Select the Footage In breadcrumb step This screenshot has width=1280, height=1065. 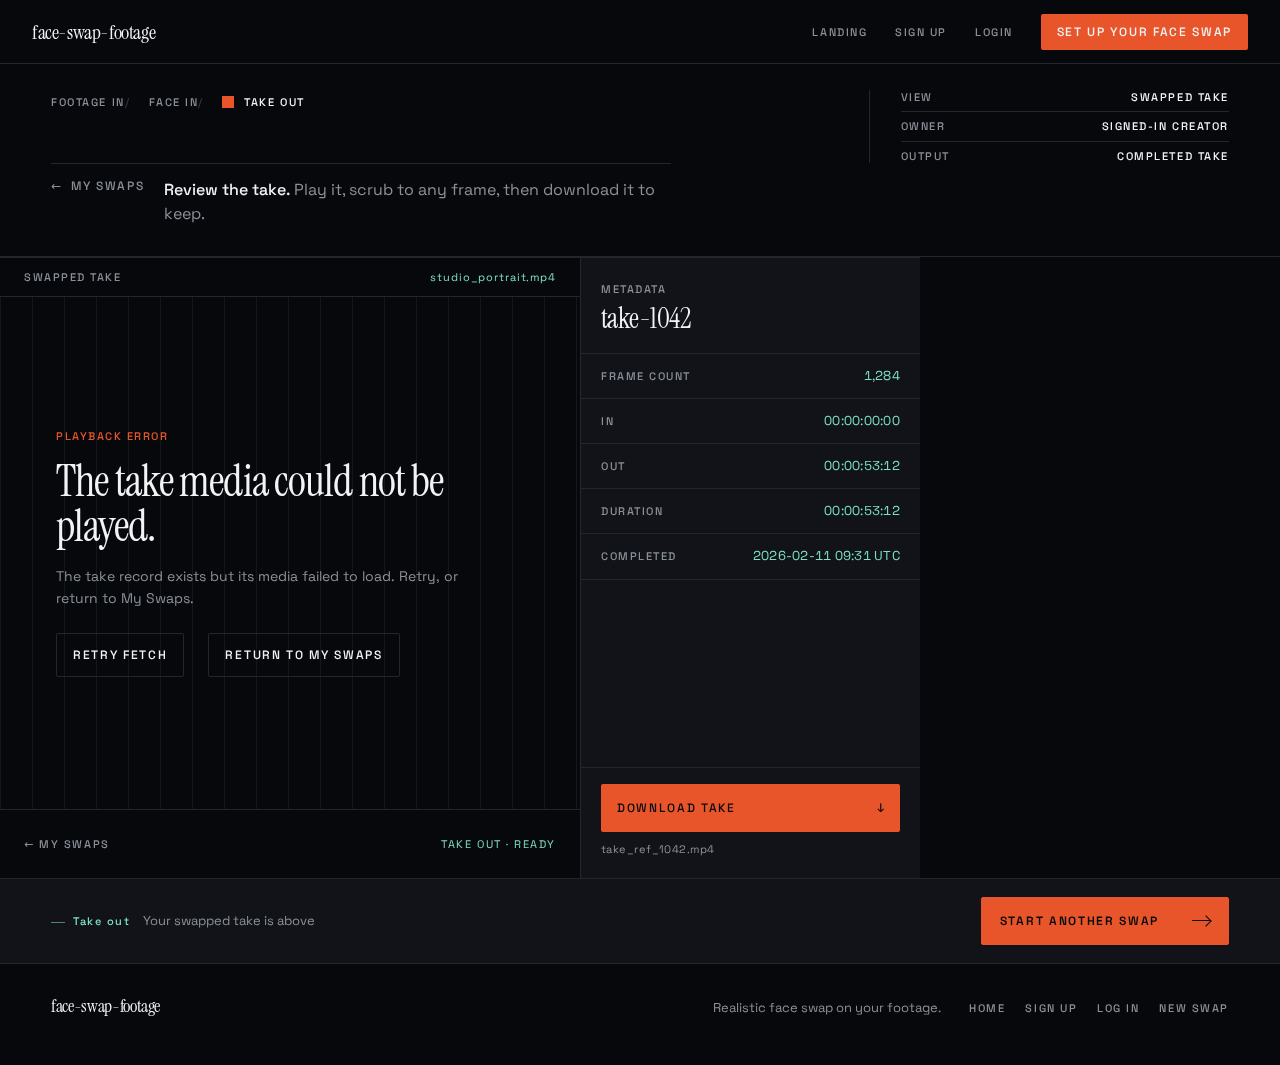tap(88, 103)
